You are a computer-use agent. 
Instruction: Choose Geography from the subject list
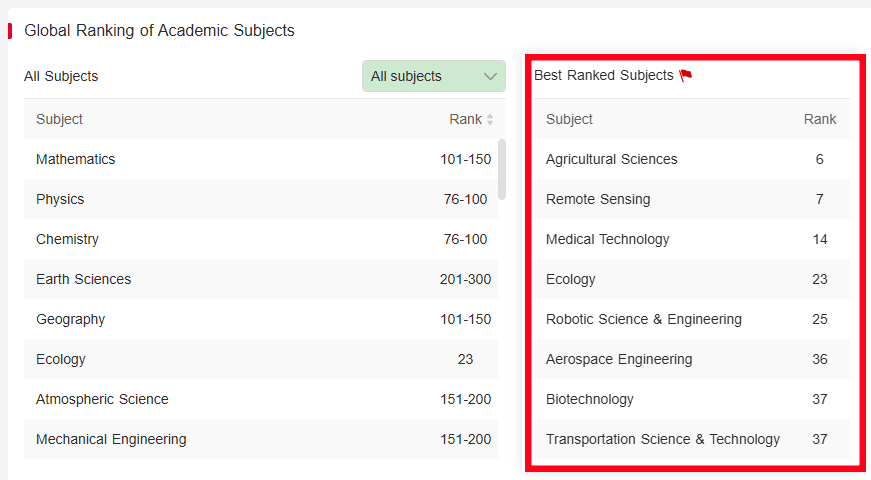coord(70,319)
